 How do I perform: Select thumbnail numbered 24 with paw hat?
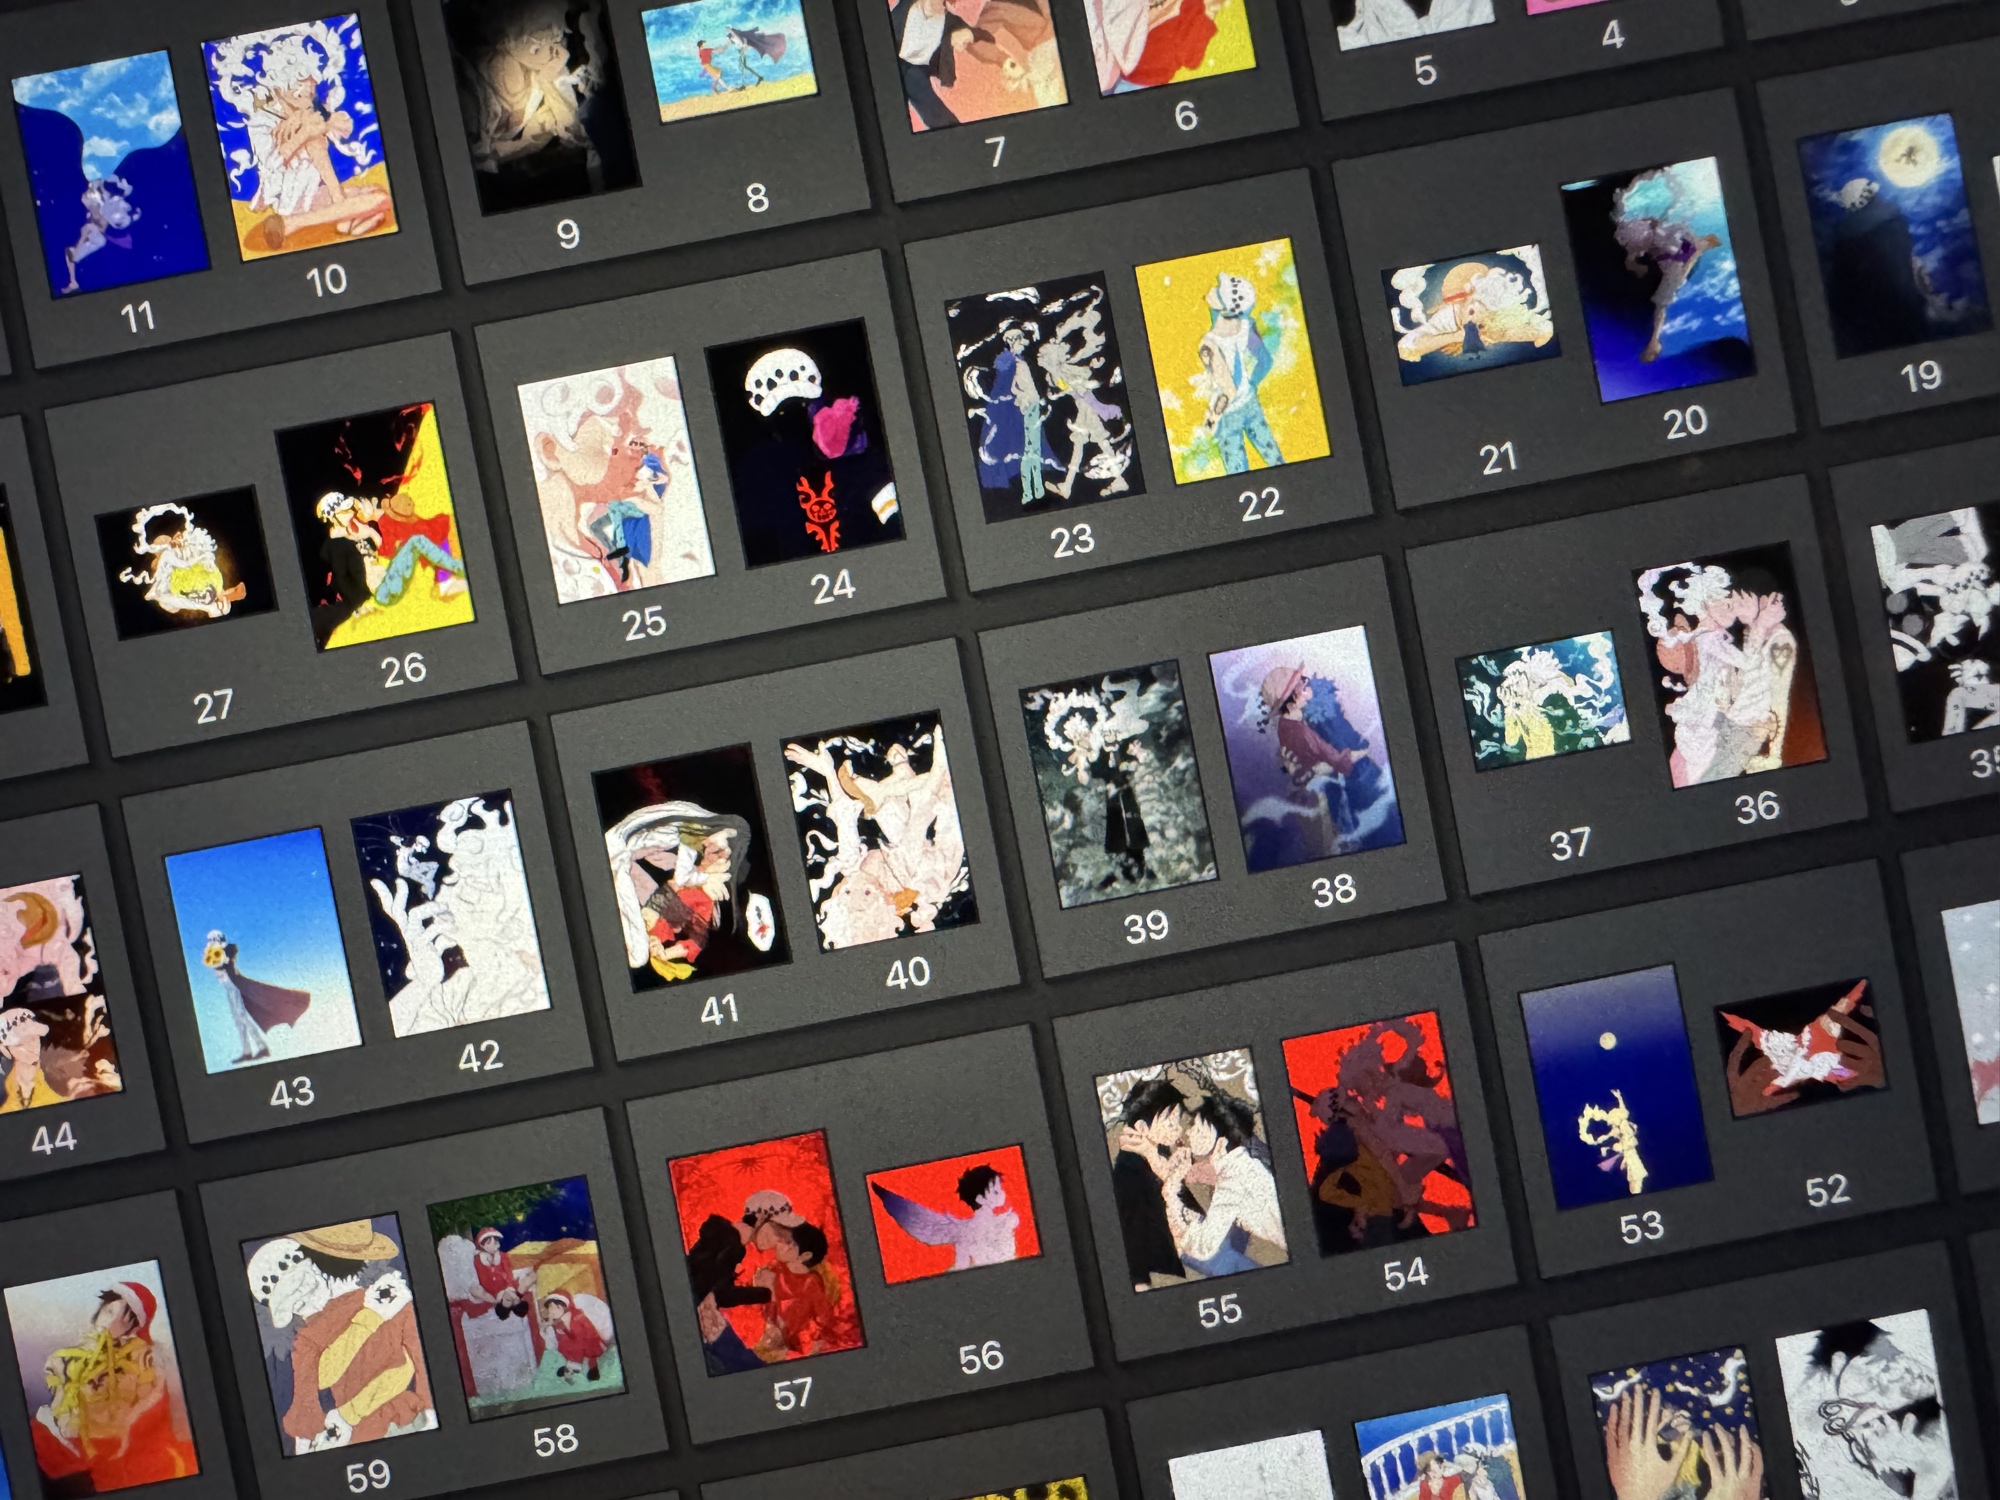point(803,443)
